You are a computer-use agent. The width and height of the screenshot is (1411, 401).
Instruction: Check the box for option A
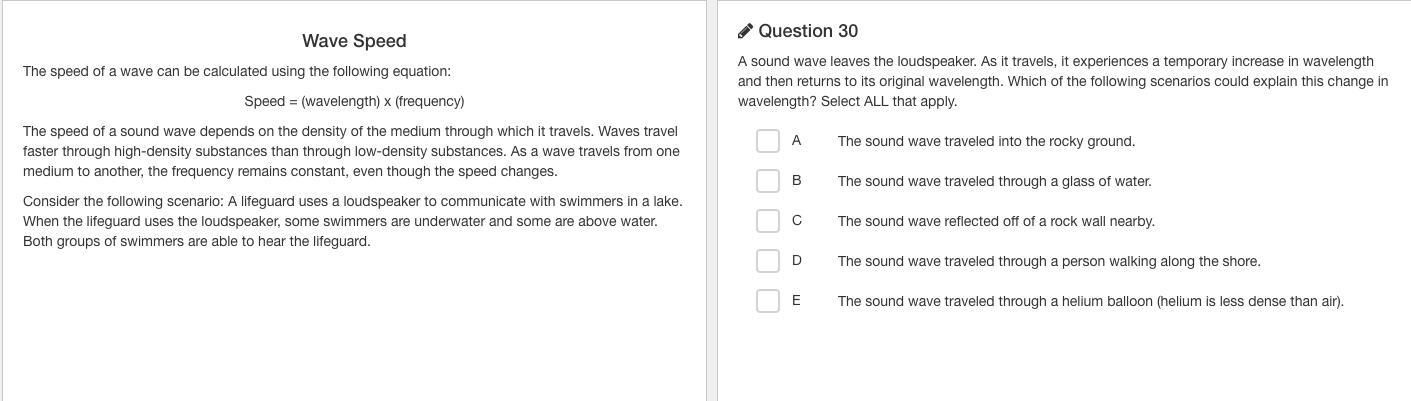click(768, 141)
